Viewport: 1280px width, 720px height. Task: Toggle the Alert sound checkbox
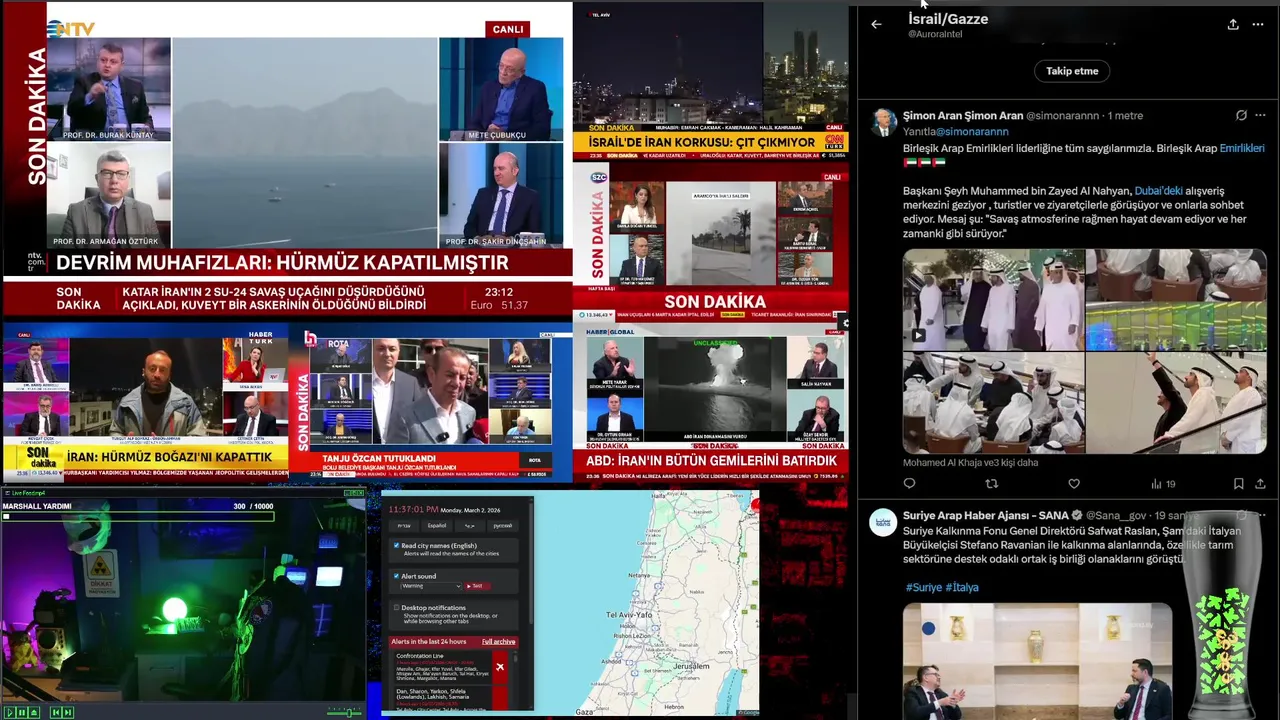[397, 576]
